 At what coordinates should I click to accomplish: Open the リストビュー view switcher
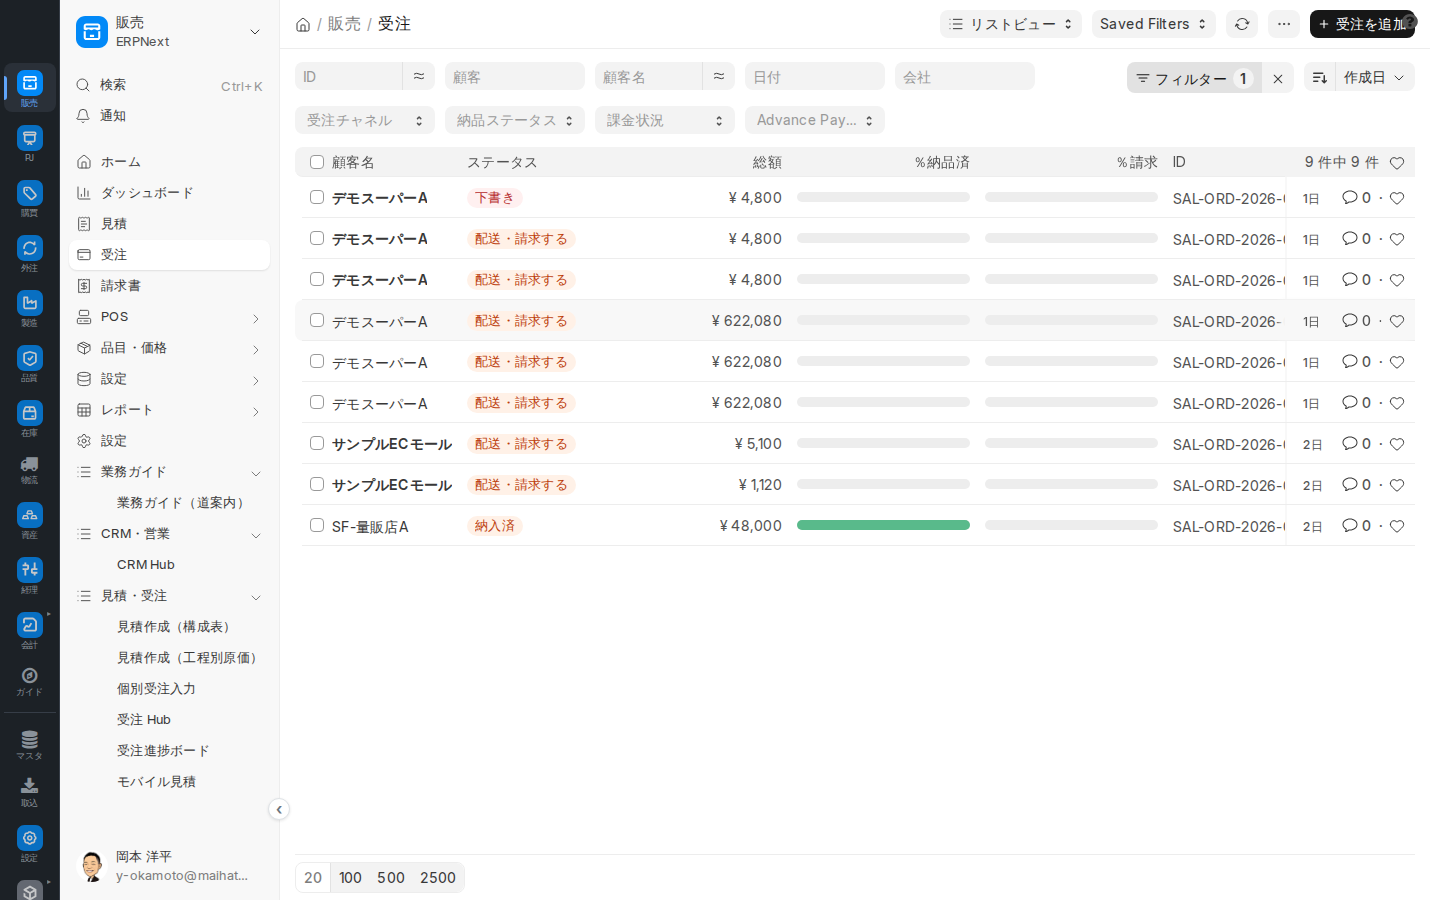[x=1011, y=24]
